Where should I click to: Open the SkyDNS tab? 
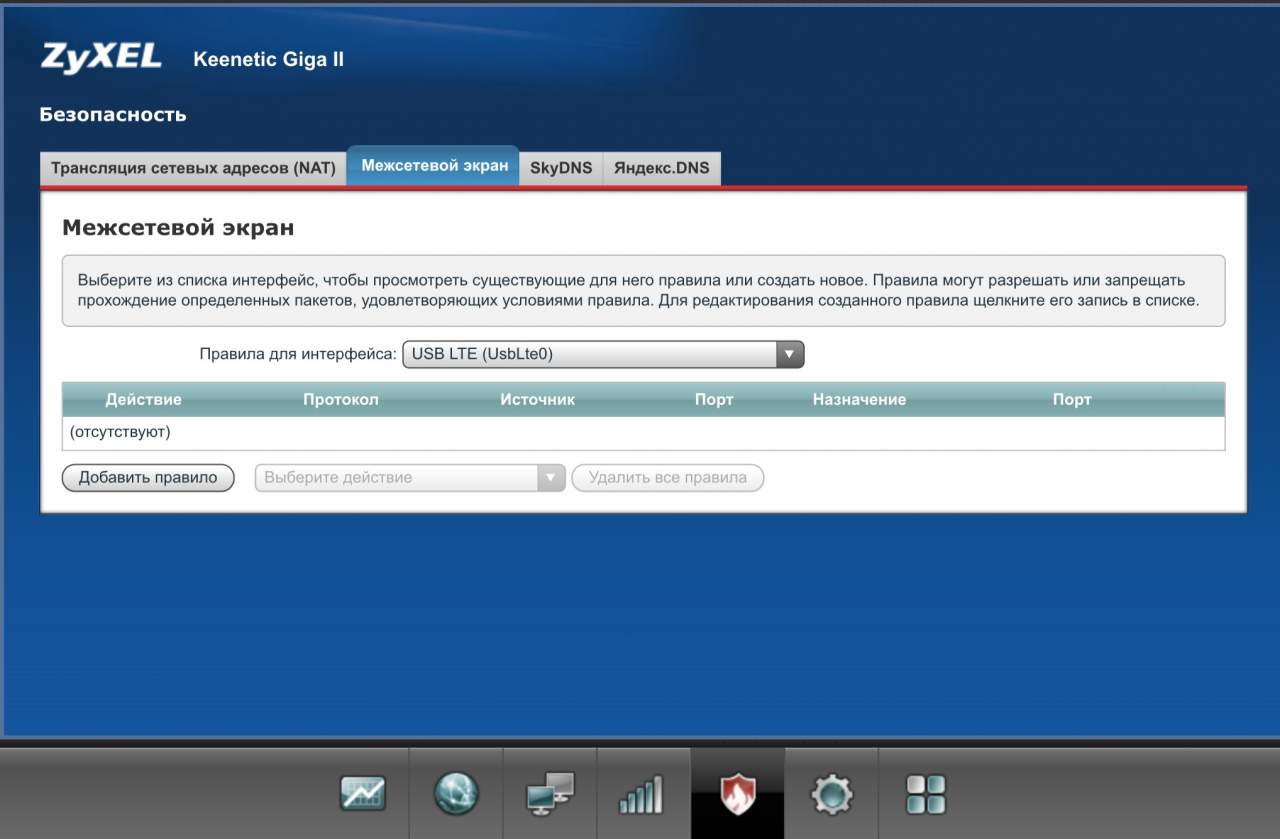pos(561,168)
